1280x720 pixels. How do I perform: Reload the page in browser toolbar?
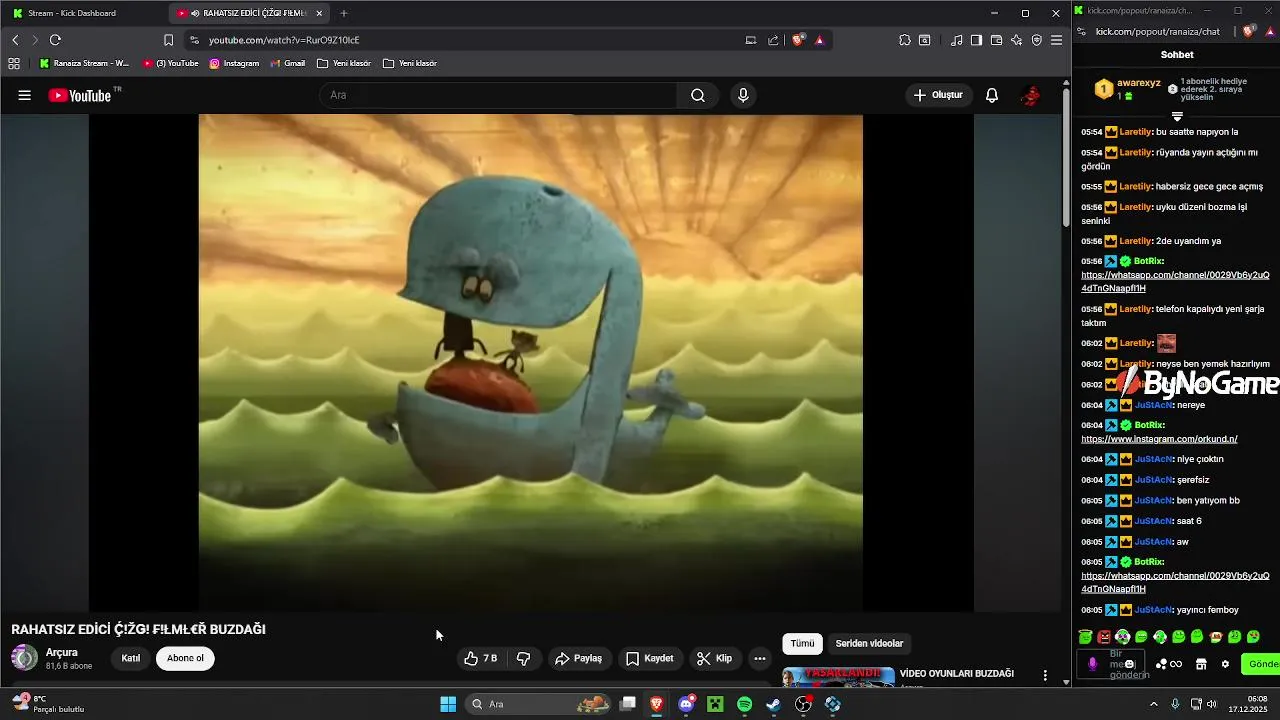[x=55, y=40]
